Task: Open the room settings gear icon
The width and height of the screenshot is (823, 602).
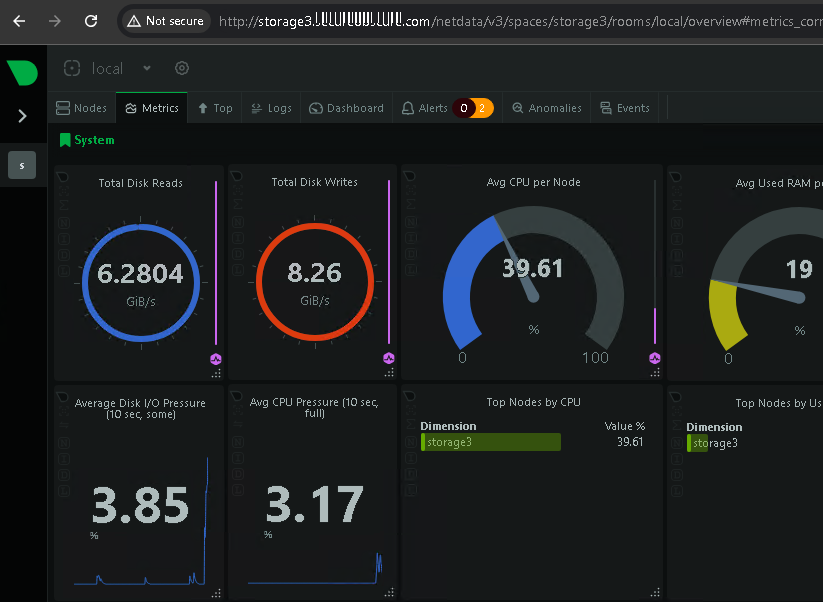Action: 182,68
